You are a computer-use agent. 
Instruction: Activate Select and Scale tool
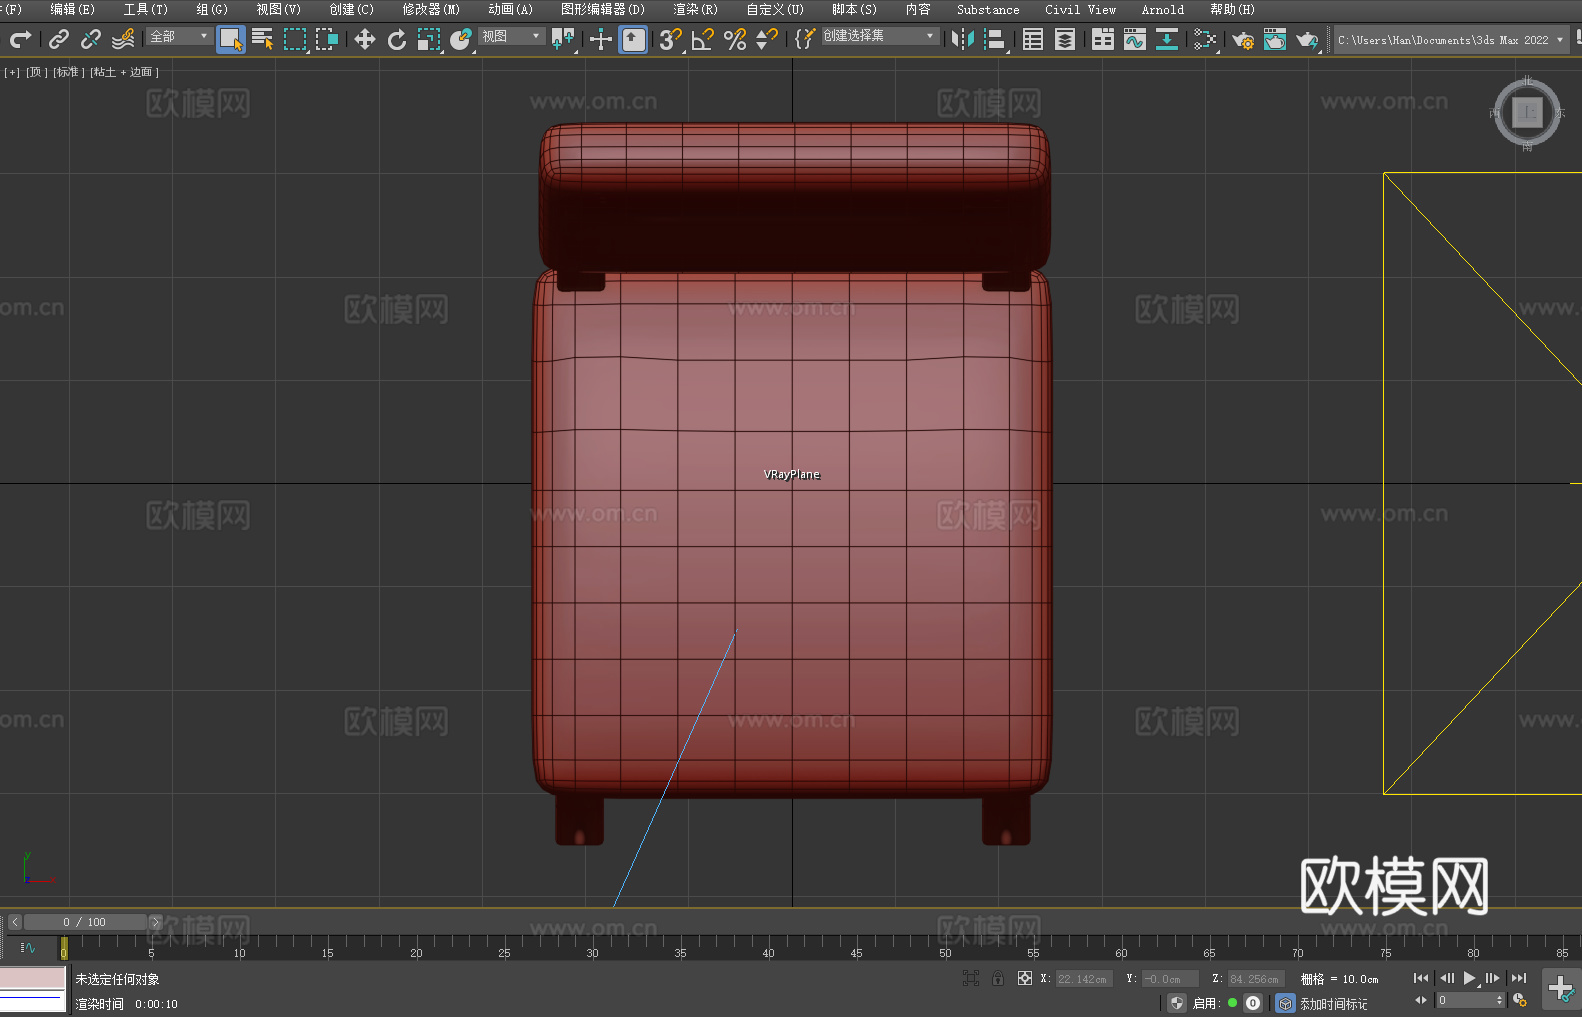(x=429, y=39)
